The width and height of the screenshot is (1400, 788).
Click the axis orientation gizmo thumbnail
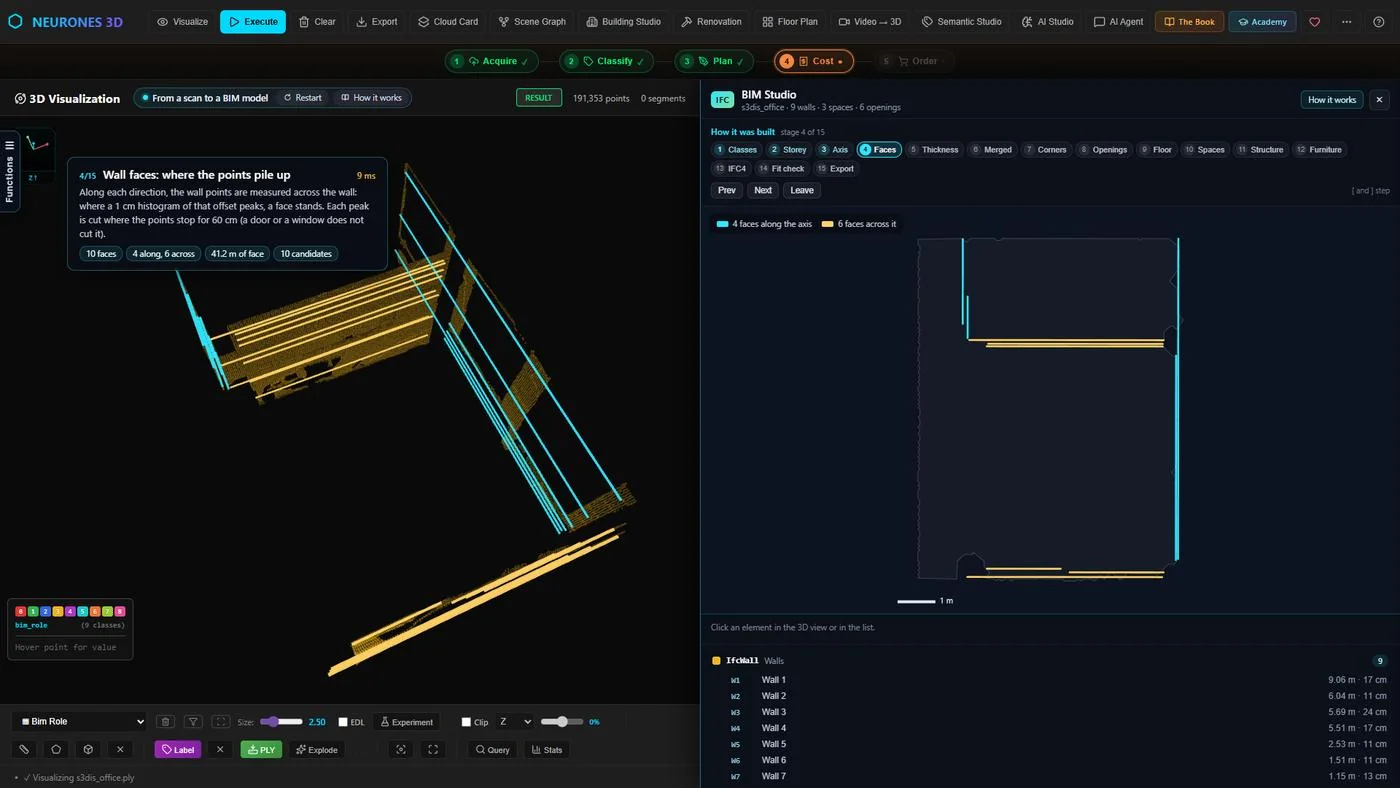pyautogui.click(x=38, y=155)
